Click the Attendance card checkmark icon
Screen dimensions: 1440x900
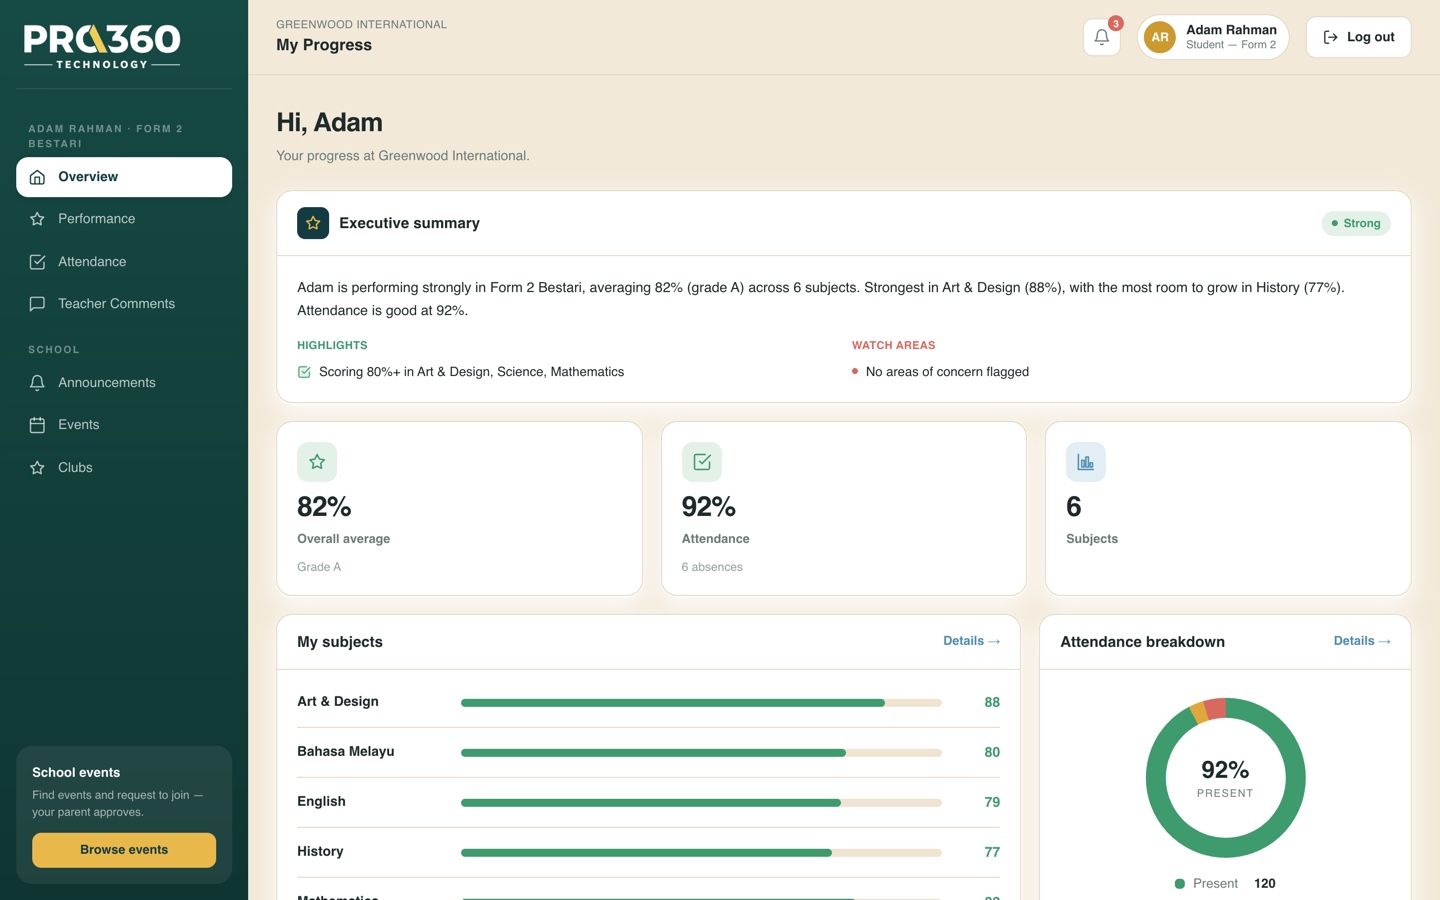pyautogui.click(x=702, y=462)
